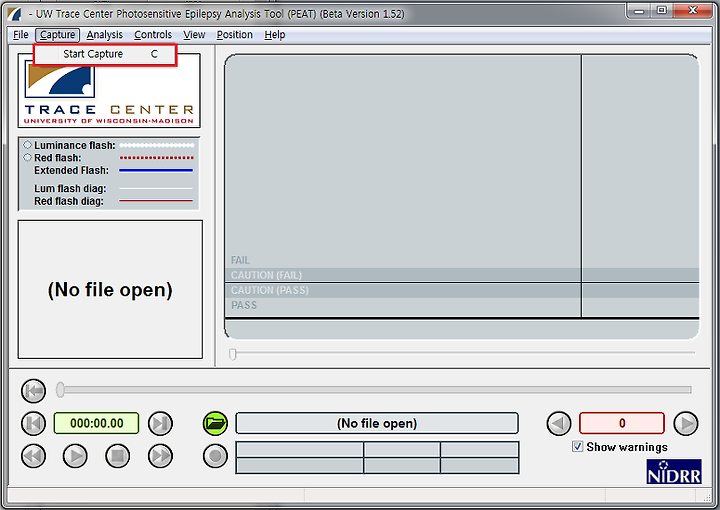Select the Red flash radio button
720x510 pixels.
click(x=28, y=157)
